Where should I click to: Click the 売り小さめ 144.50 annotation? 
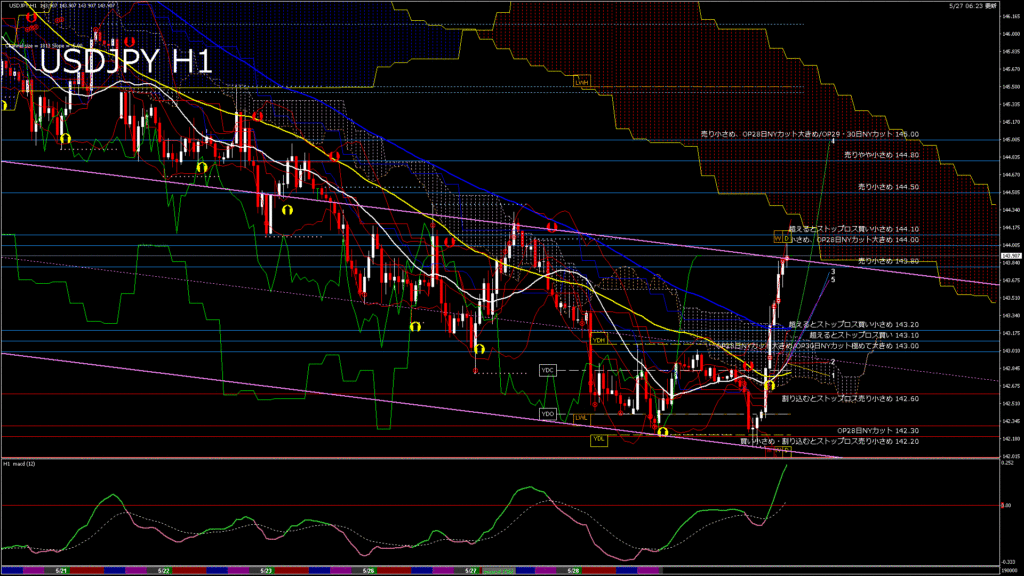click(x=888, y=187)
